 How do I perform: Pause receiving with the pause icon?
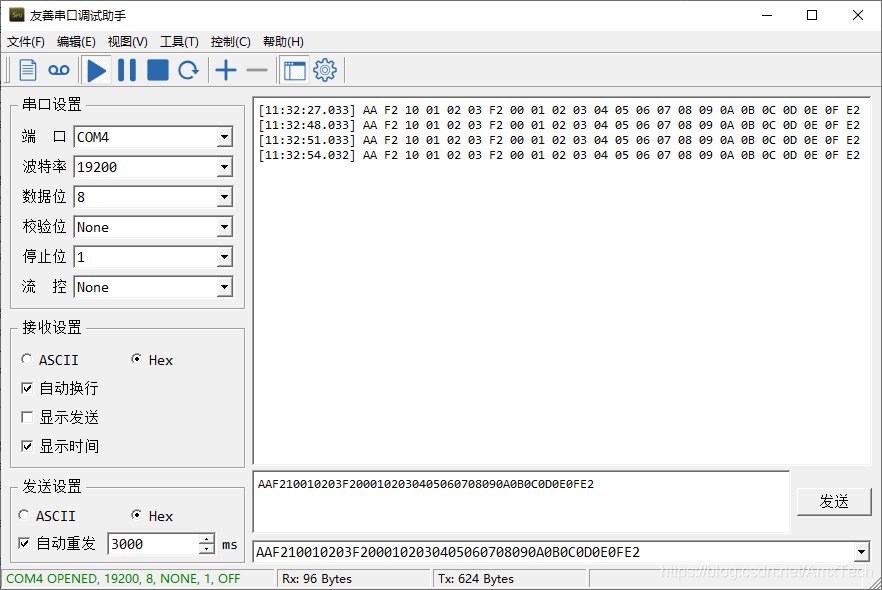[x=127, y=70]
